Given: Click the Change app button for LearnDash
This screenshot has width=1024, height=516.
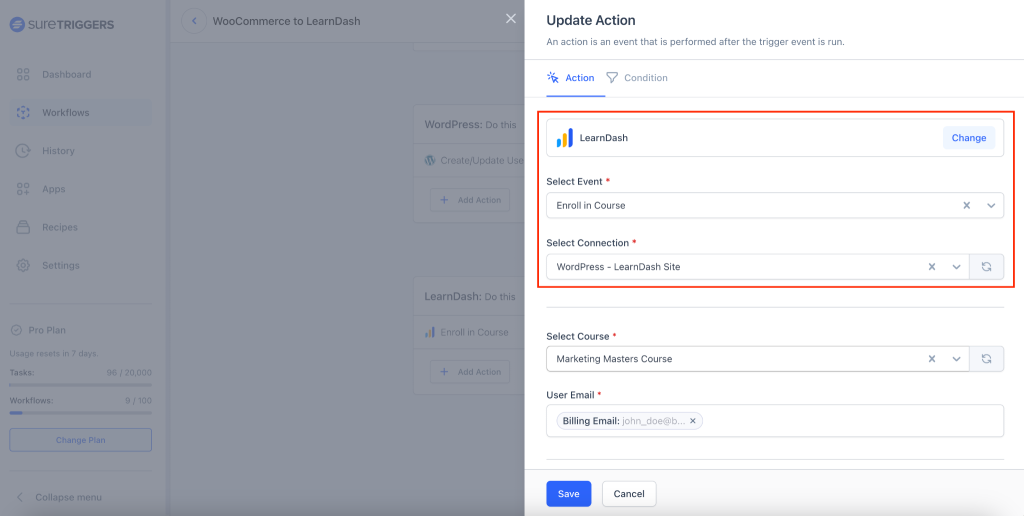Looking at the screenshot, I should click(968, 138).
